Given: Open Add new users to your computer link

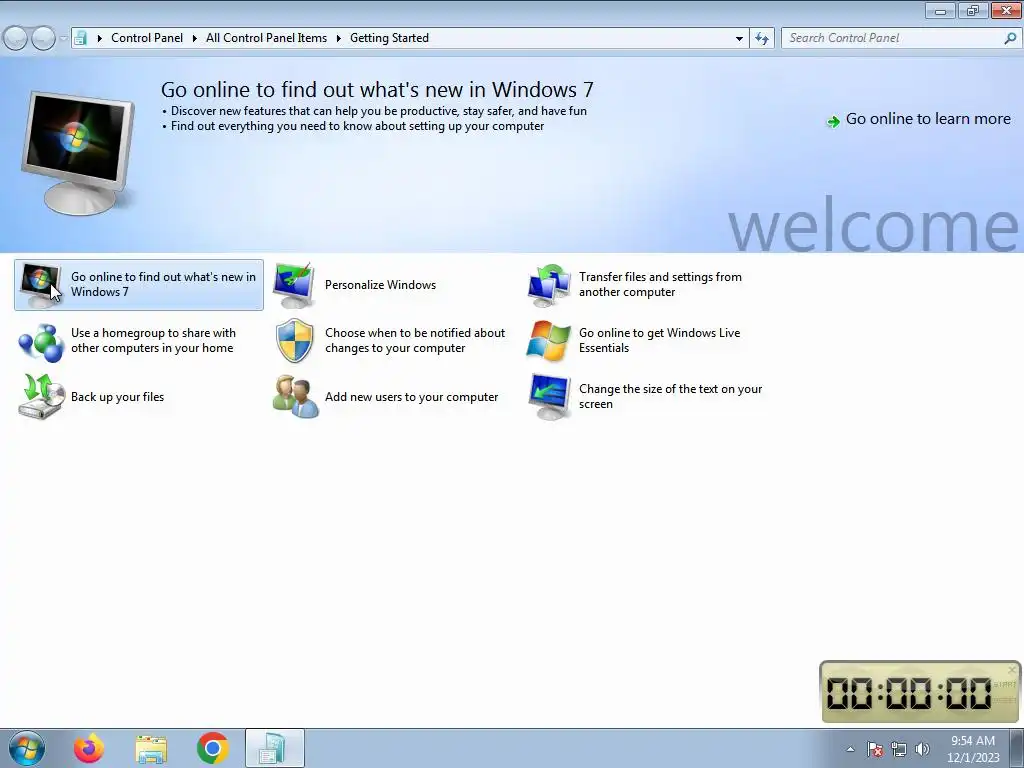Looking at the screenshot, I should click(411, 397).
